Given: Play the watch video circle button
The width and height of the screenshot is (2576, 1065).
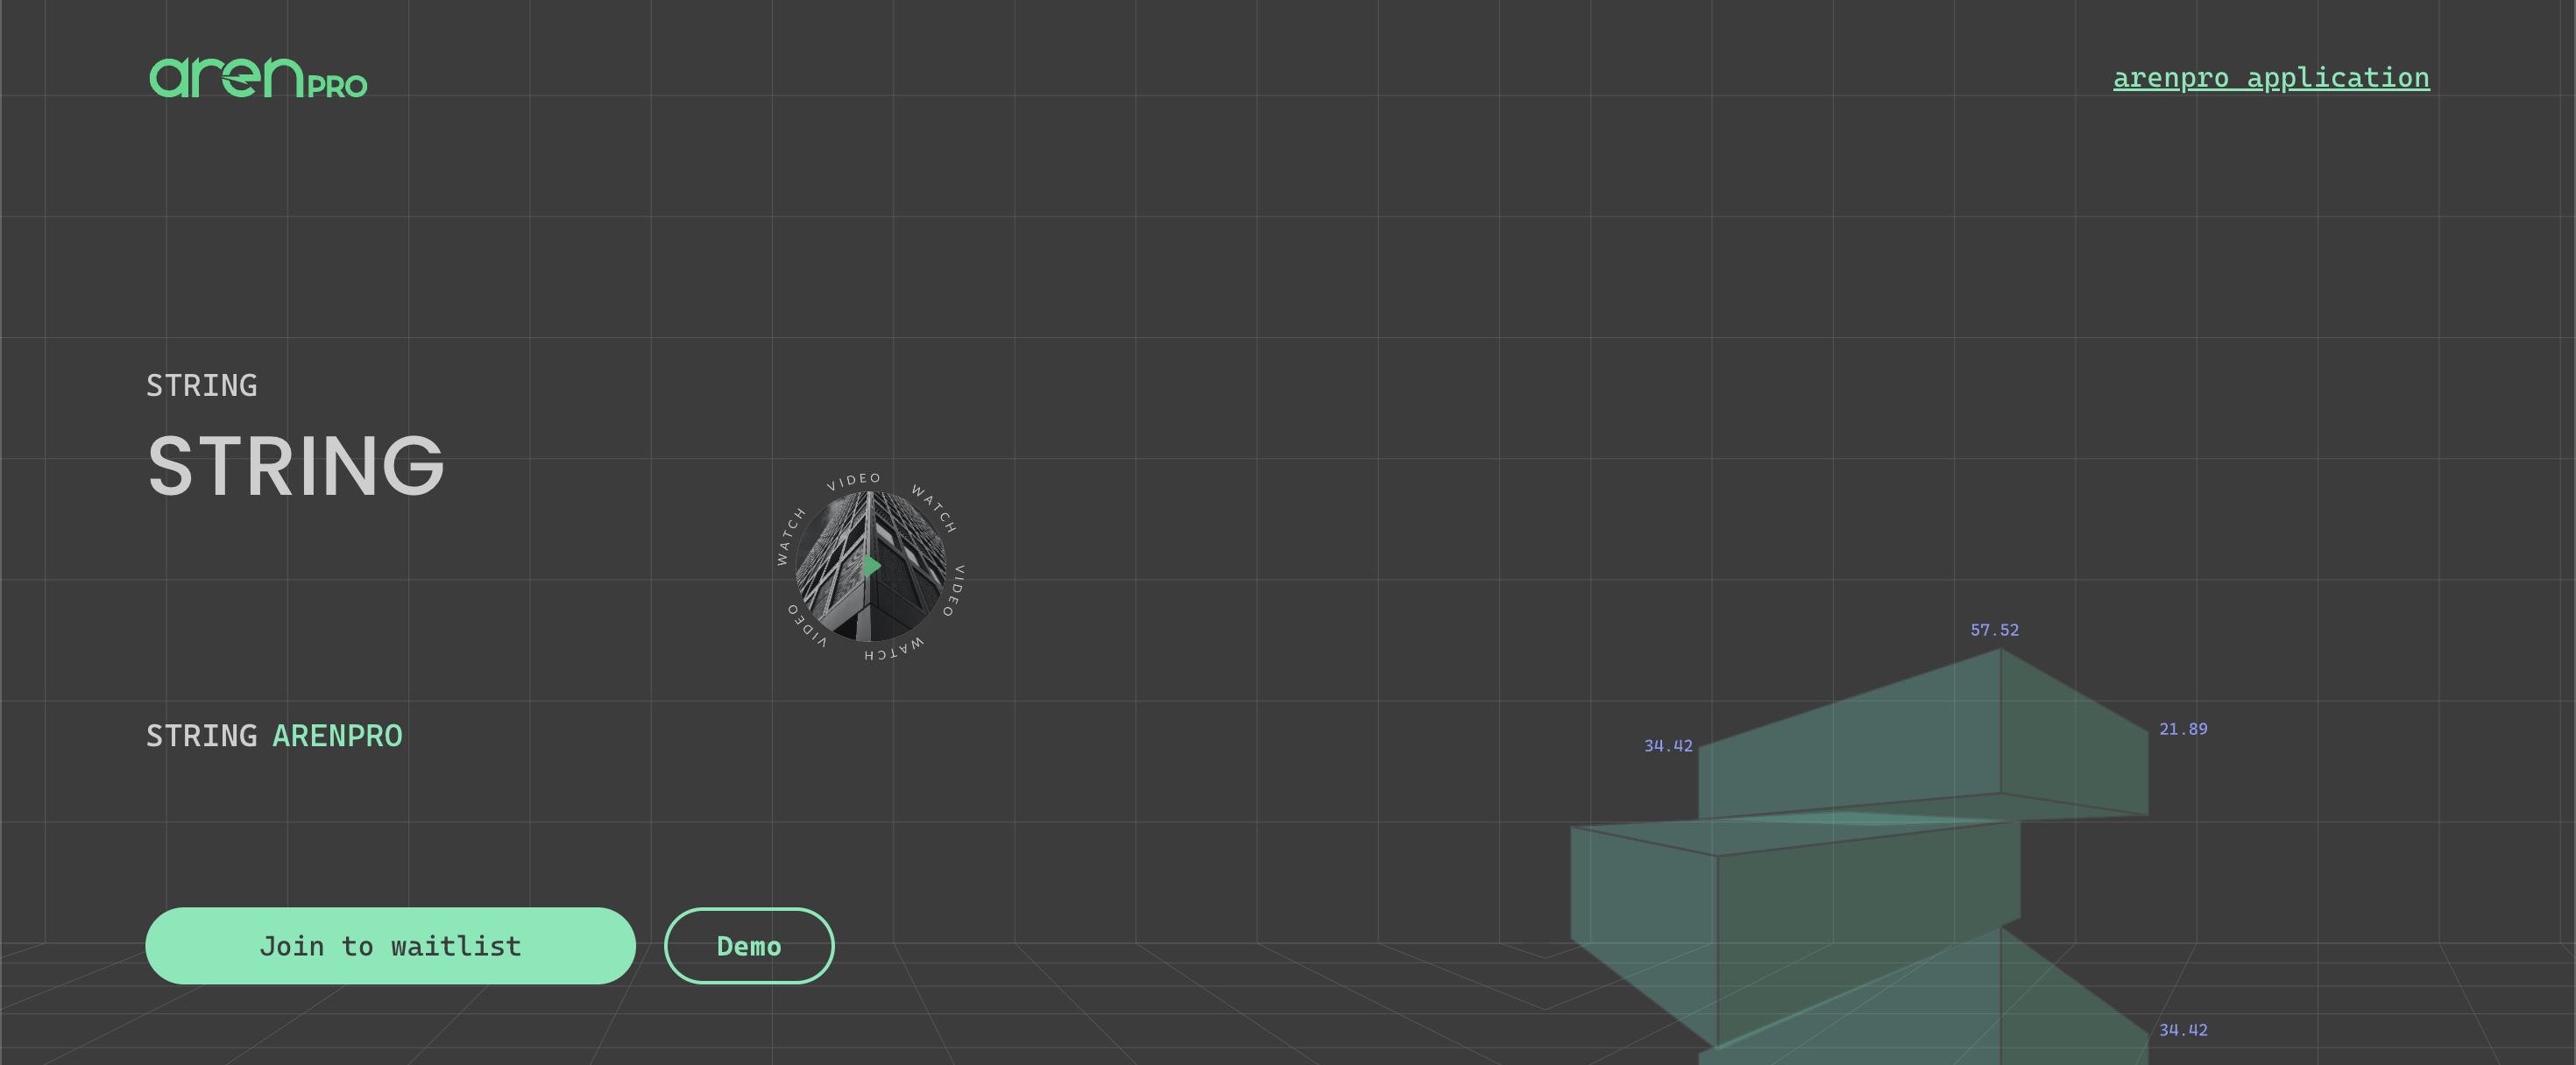Looking at the screenshot, I should [871, 567].
